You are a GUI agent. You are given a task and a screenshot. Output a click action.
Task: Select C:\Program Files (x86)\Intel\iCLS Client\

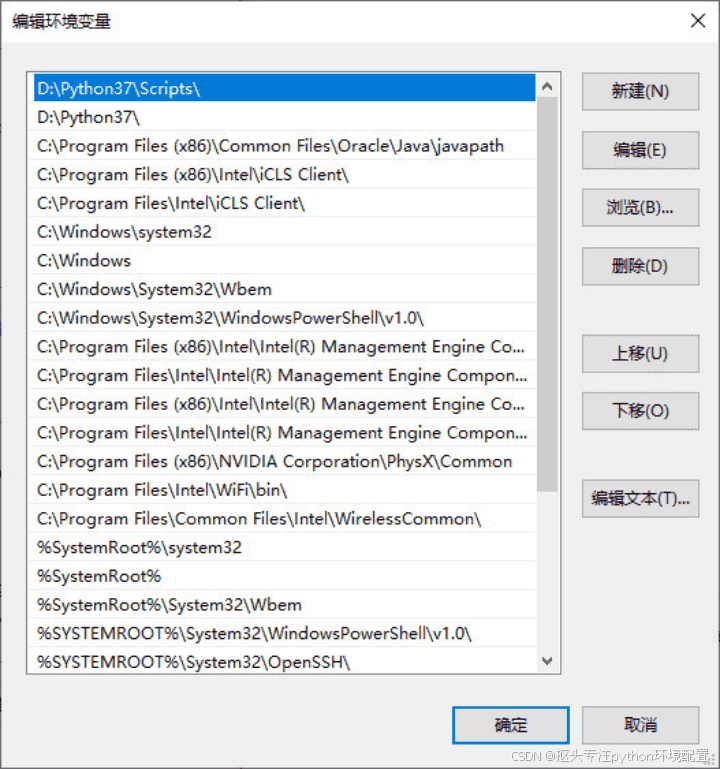pos(284,175)
